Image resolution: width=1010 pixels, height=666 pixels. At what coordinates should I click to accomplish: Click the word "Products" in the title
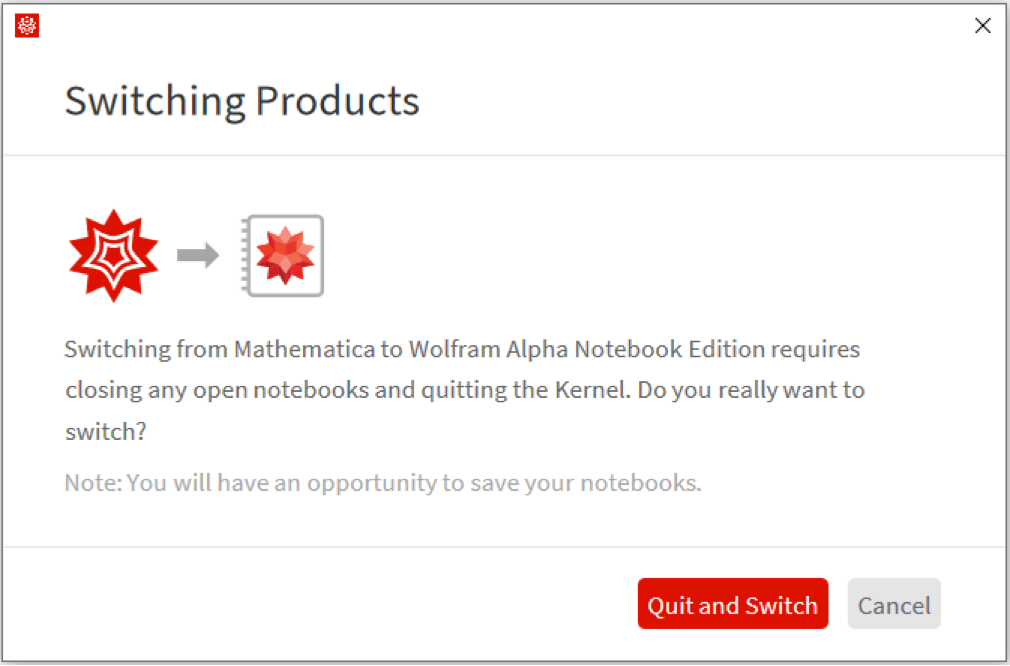coord(337,101)
